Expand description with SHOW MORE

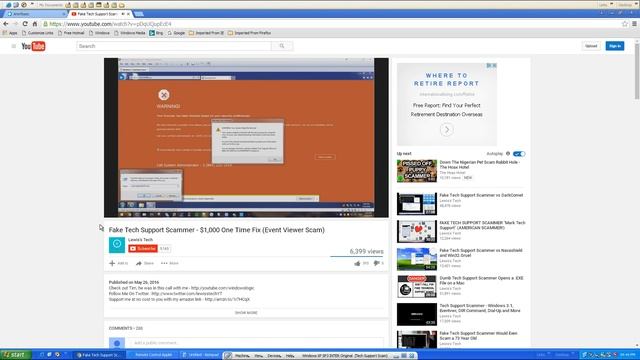[x=246, y=313]
